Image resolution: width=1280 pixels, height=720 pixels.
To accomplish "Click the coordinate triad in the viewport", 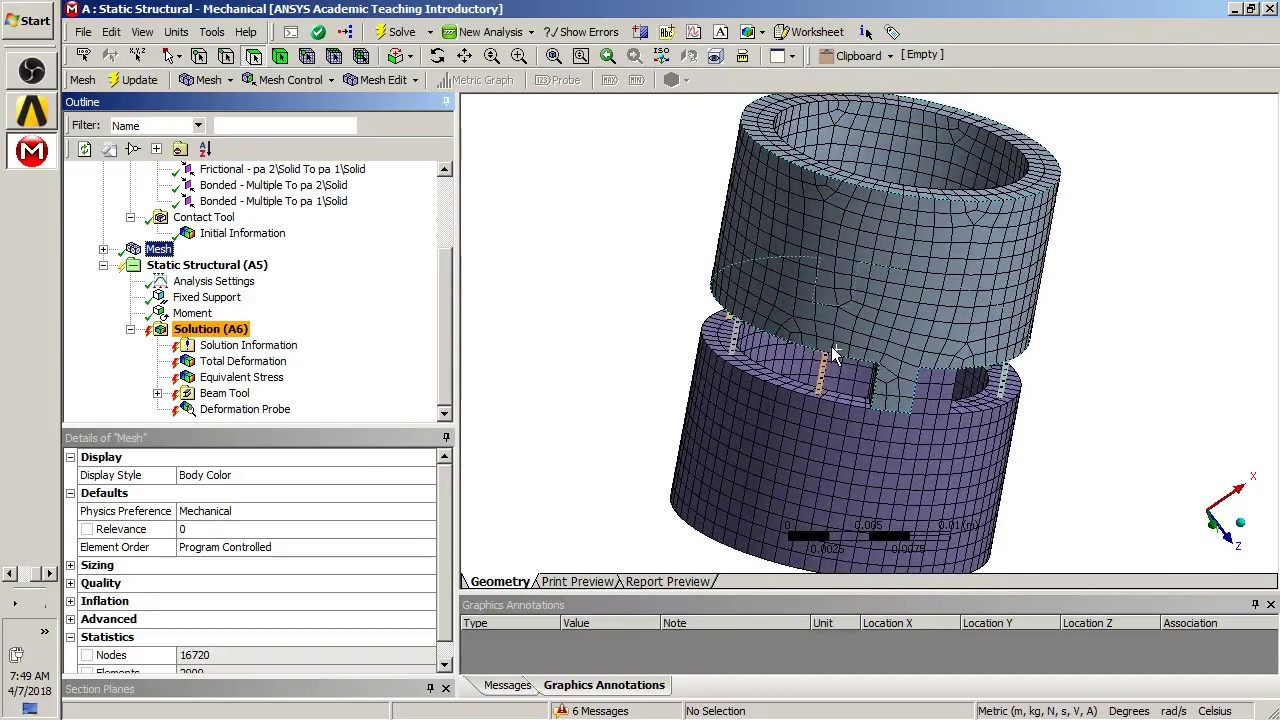I will [x=1229, y=512].
